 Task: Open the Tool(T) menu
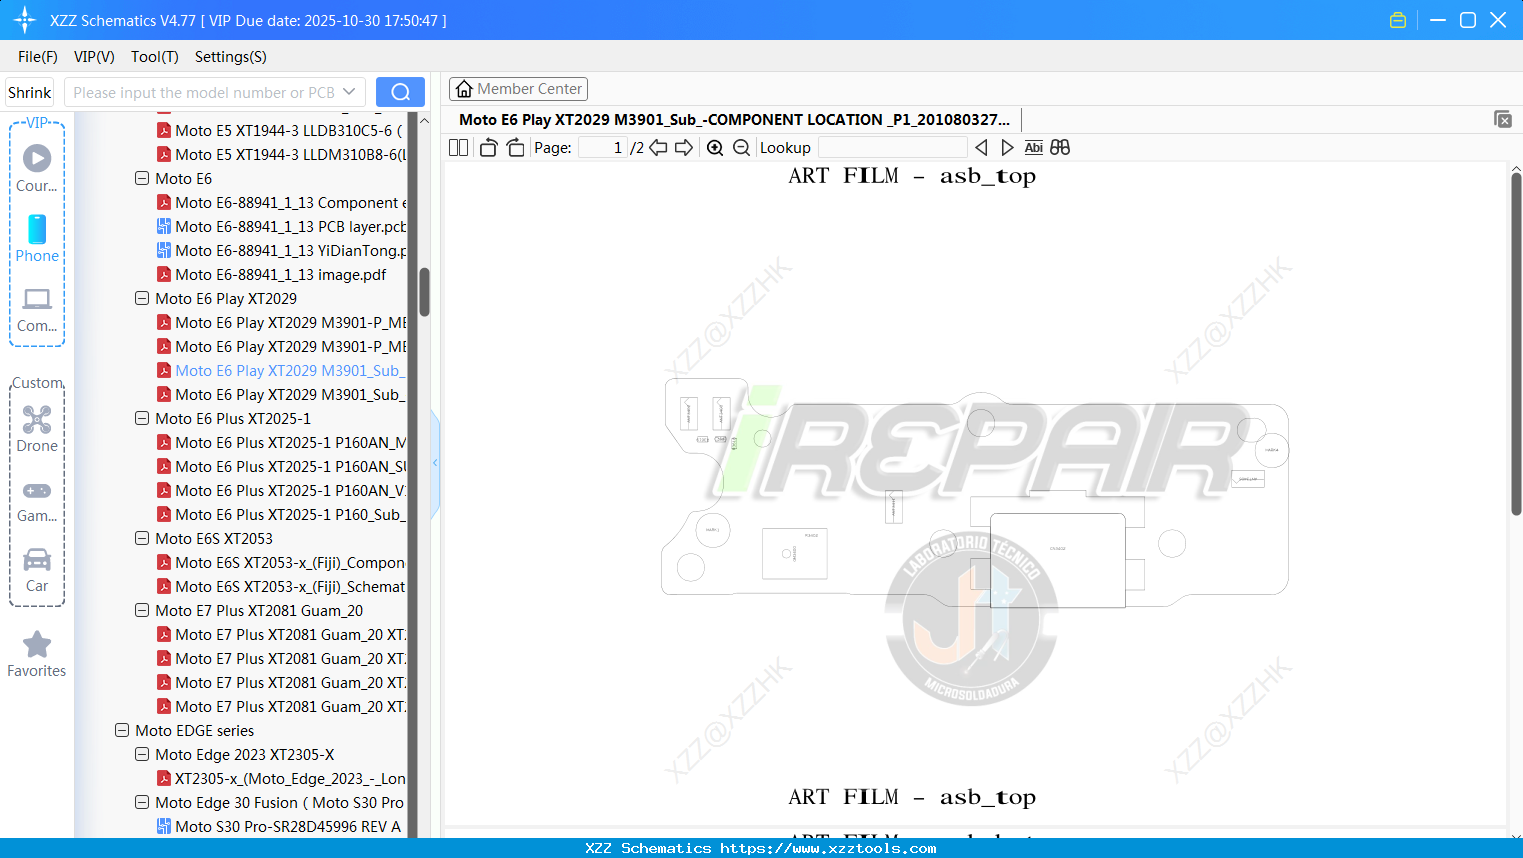[154, 57]
